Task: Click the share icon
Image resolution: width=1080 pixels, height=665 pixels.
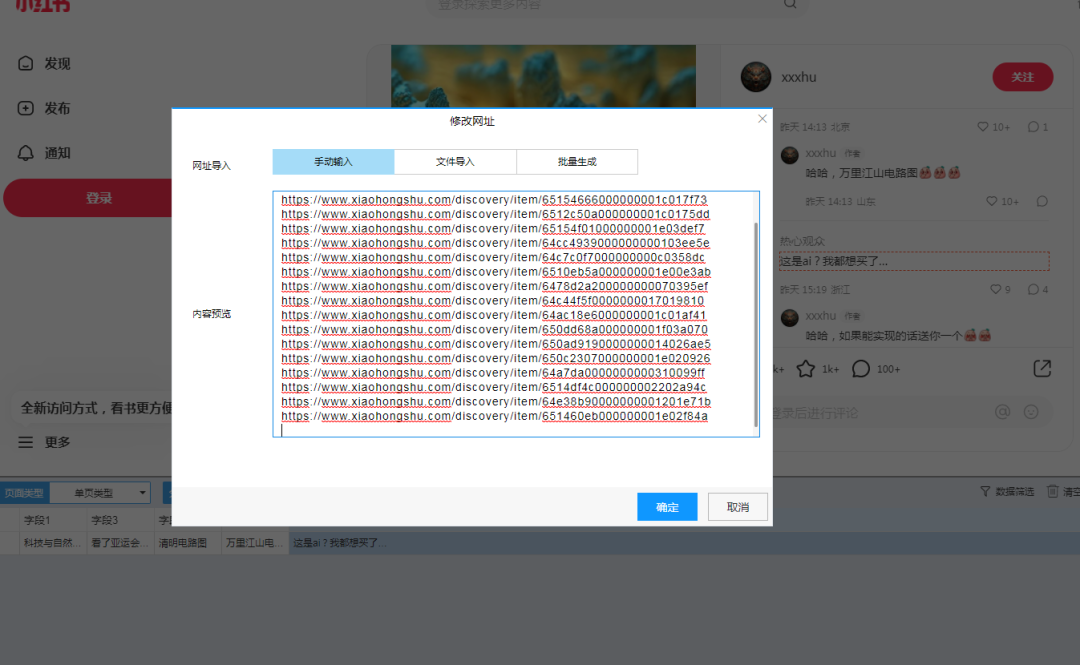Action: pos(1042,369)
